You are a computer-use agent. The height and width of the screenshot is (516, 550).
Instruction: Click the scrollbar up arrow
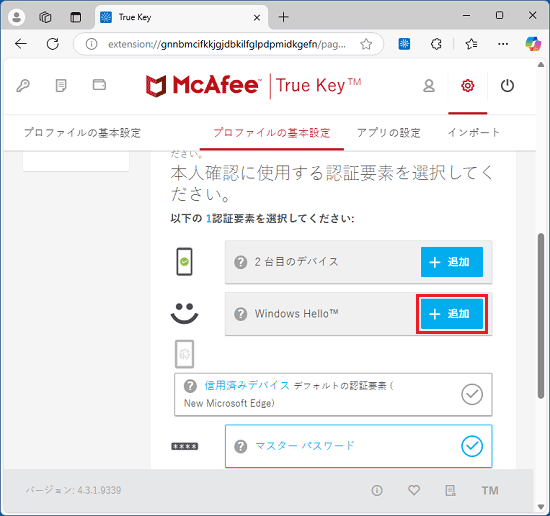[x=541, y=65]
